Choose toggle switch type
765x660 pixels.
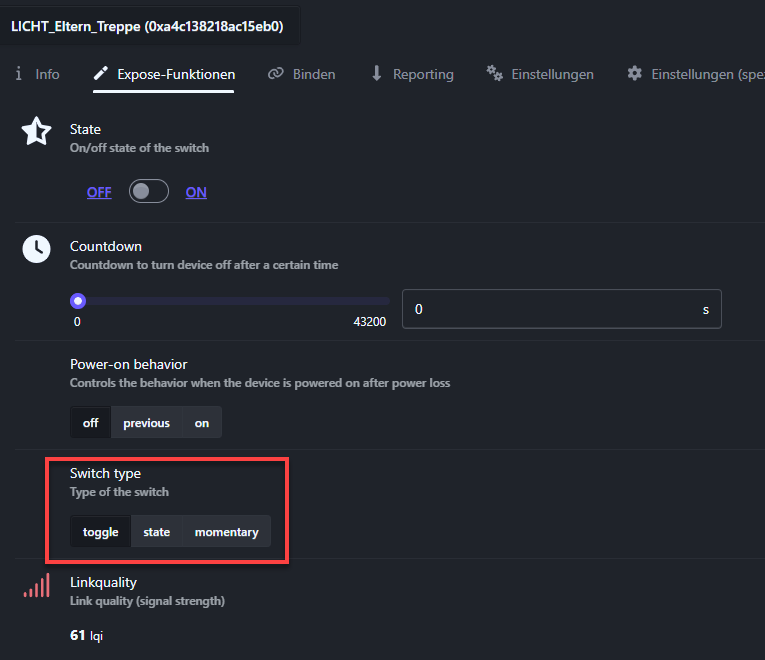click(x=100, y=532)
